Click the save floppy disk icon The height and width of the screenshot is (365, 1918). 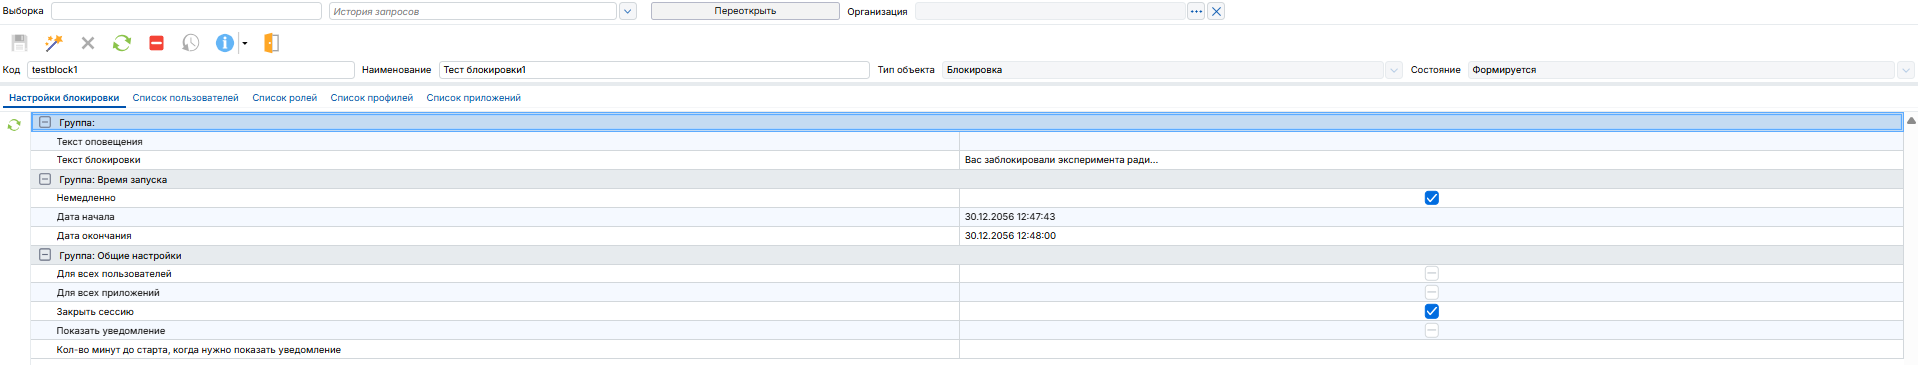(x=19, y=43)
